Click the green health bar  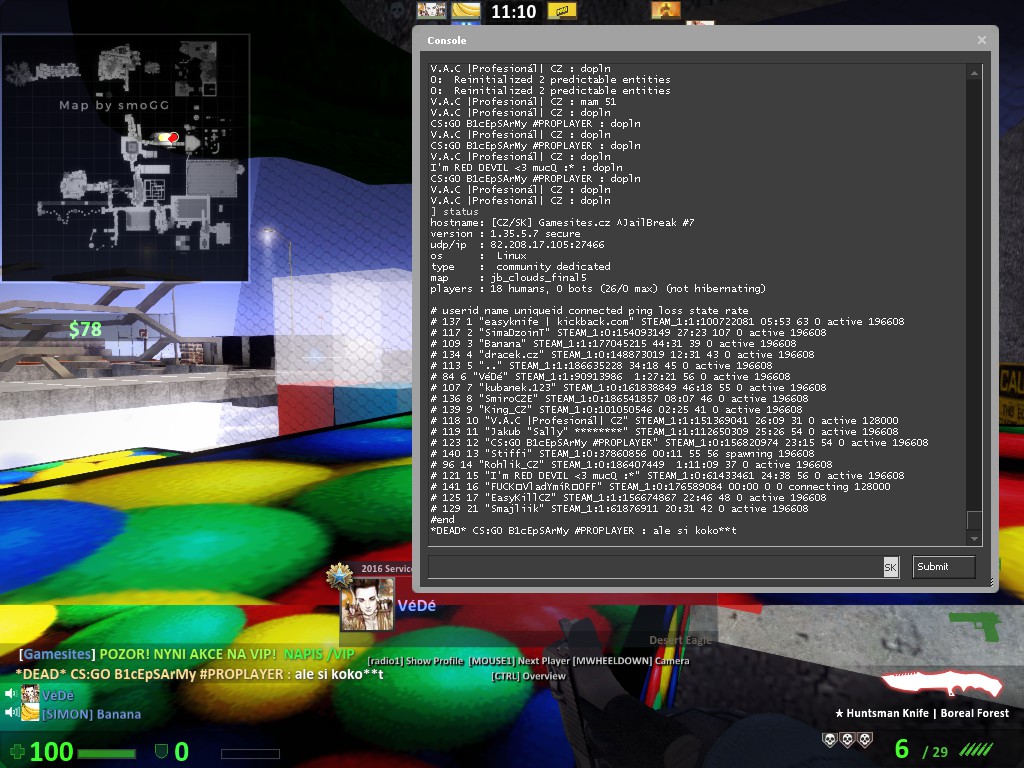106,754
